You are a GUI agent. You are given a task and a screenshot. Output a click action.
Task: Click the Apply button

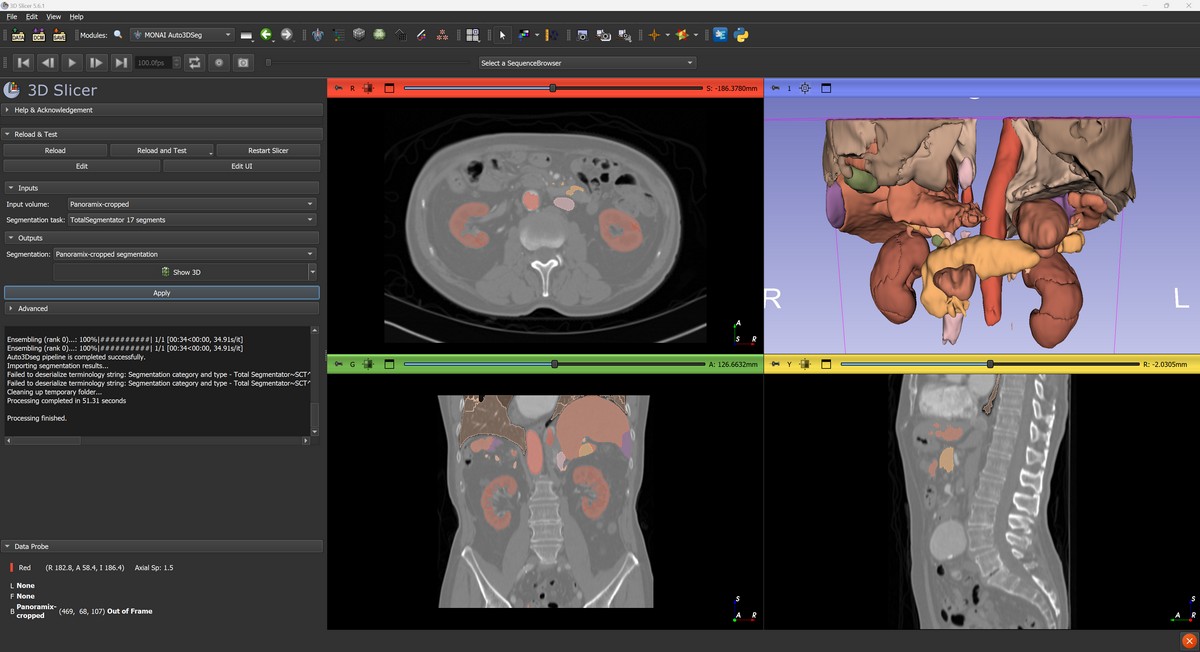tap(162, 293)
